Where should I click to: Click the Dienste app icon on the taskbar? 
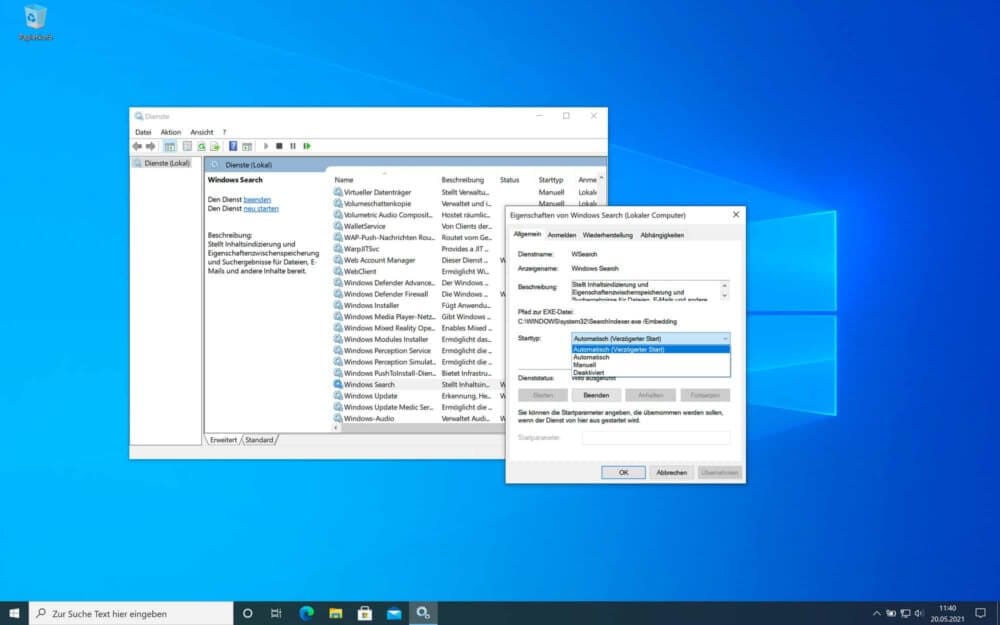click(423, 613)
